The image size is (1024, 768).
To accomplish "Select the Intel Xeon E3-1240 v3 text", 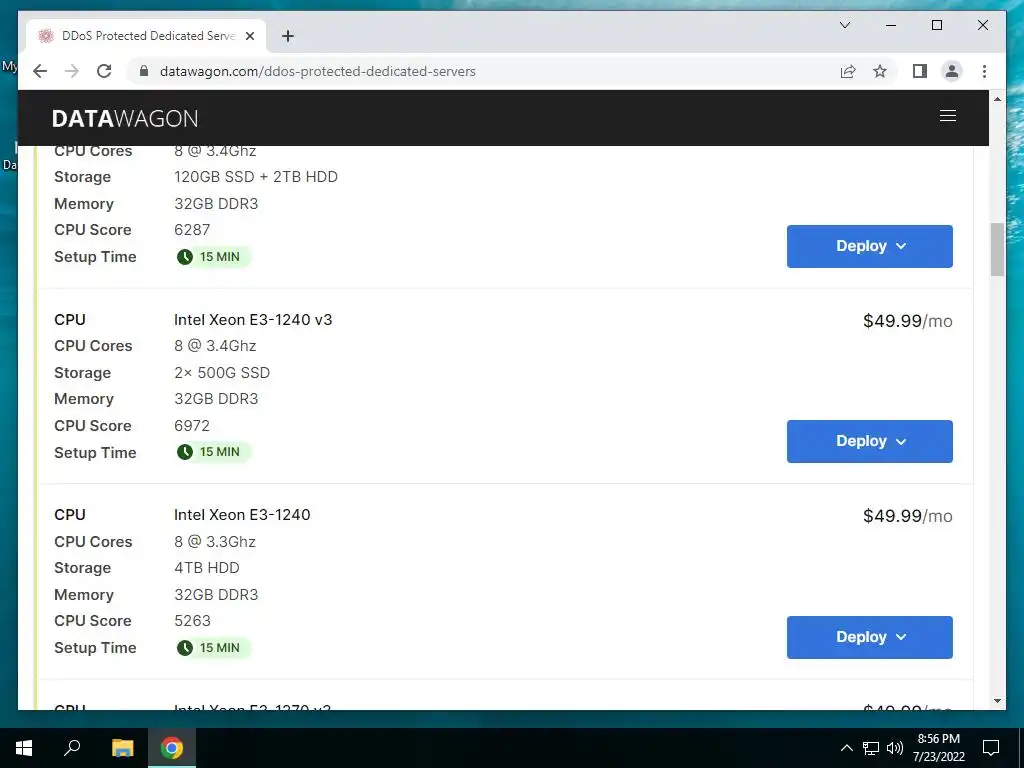I will click(253, 319).
